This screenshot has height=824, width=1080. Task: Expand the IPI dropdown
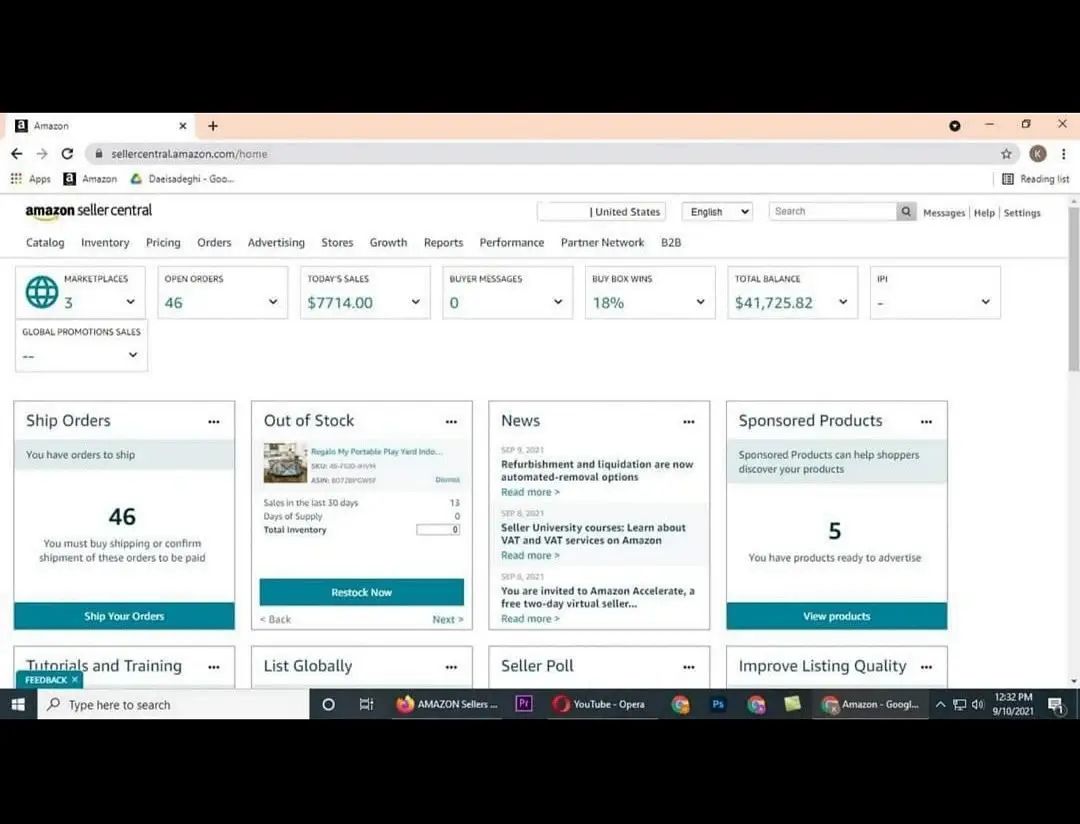click(x=986, y=302)
